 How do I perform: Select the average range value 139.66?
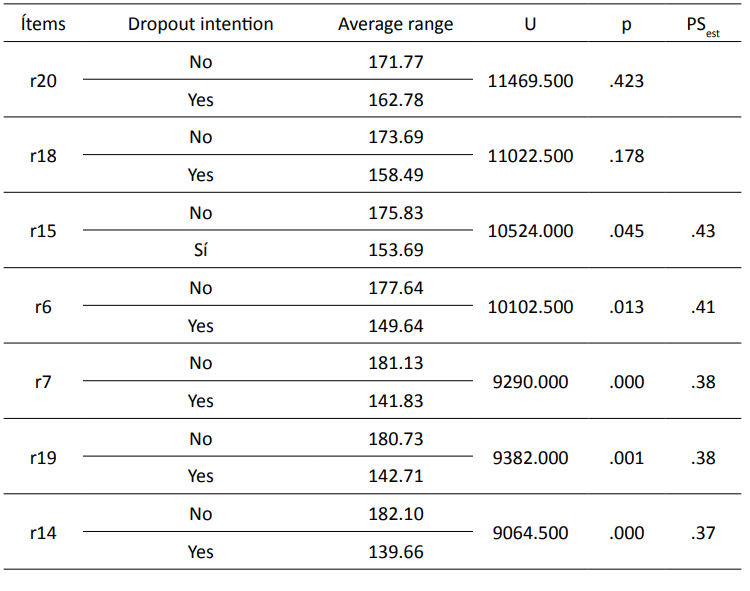[x=395, y=552]
